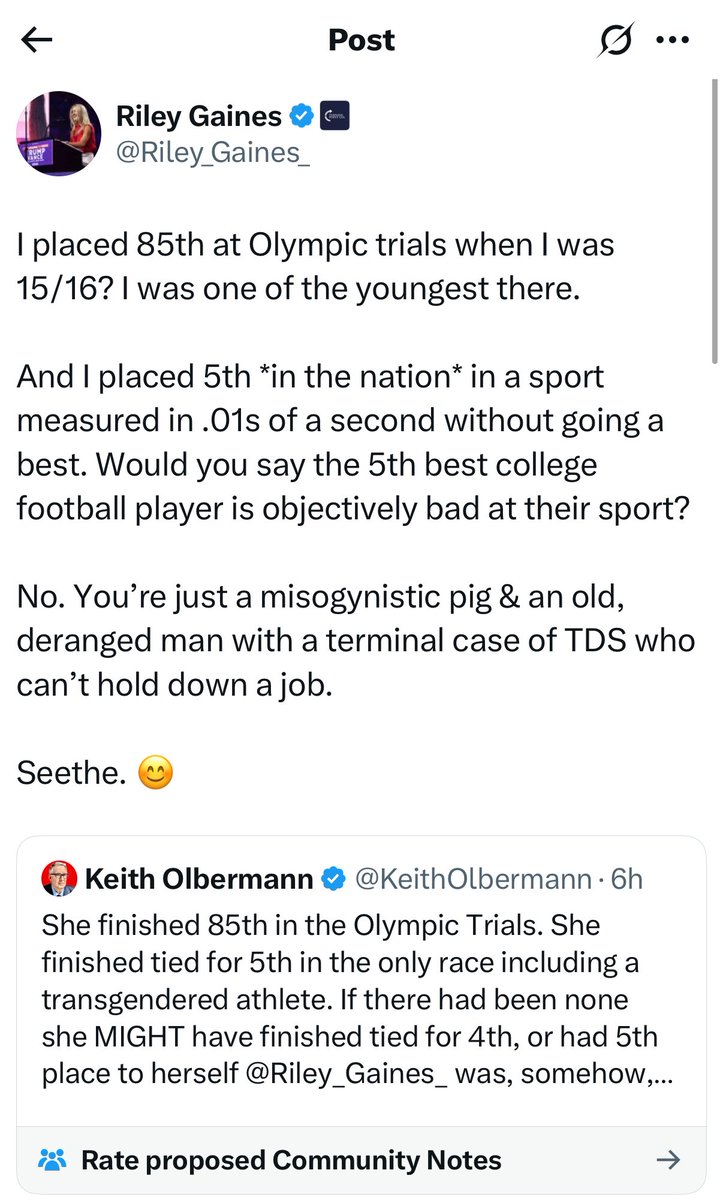Click the back arrow to leave the post
Image resolution: width=723 pixels, height=1200 pixels.
[x=37, y=40]
